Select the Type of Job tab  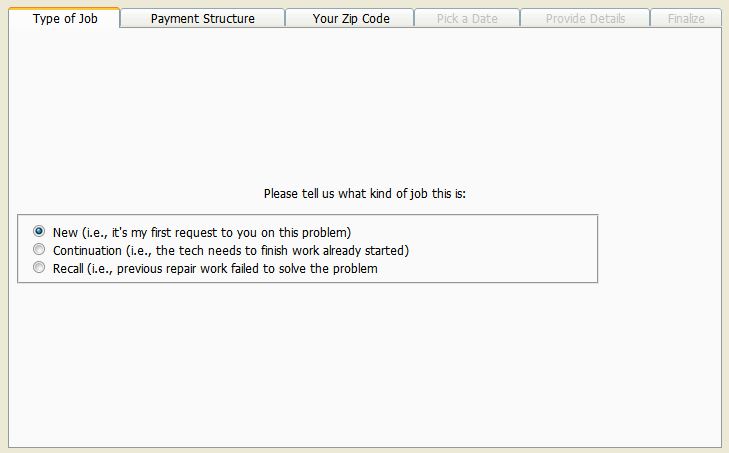tap(65, 18)
